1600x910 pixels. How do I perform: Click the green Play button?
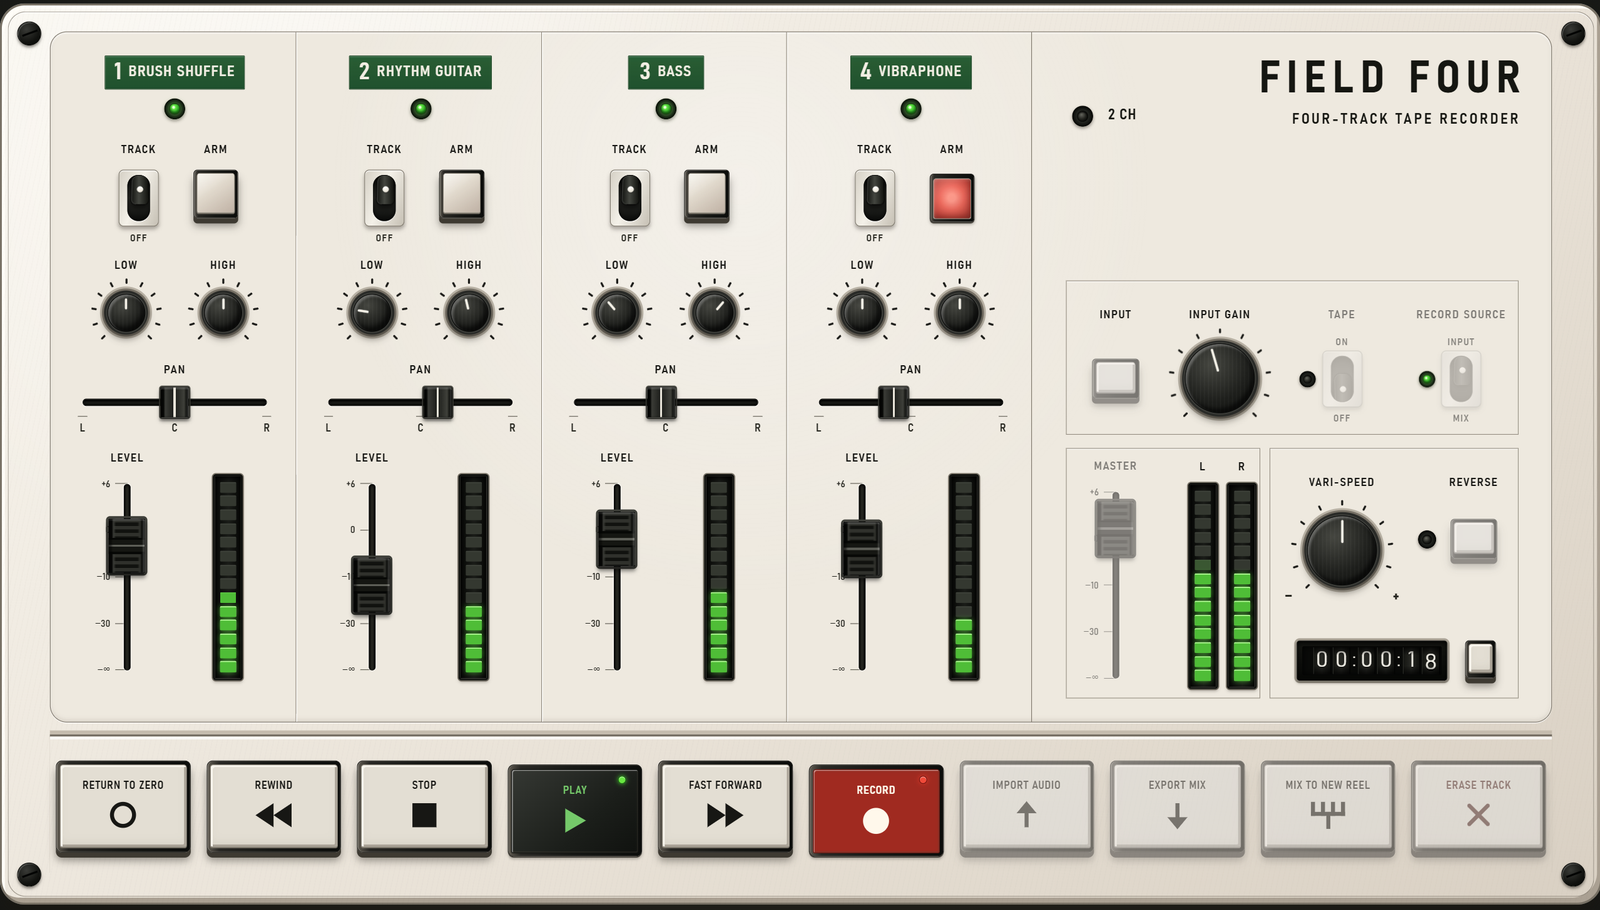pos(575,810)
